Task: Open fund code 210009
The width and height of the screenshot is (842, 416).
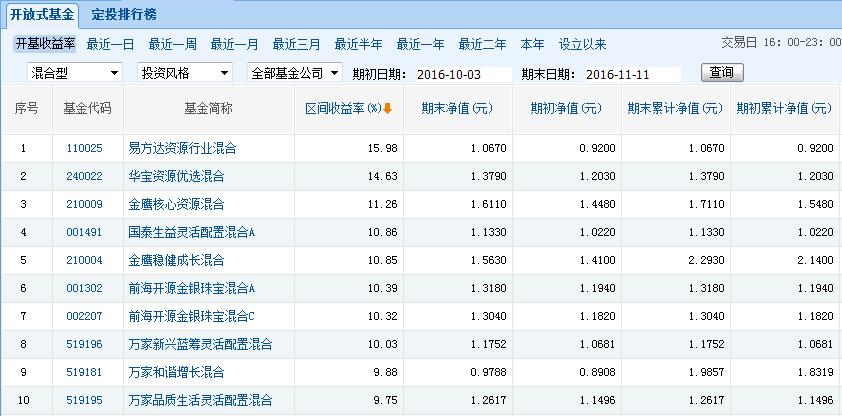Action: point(84,205)
